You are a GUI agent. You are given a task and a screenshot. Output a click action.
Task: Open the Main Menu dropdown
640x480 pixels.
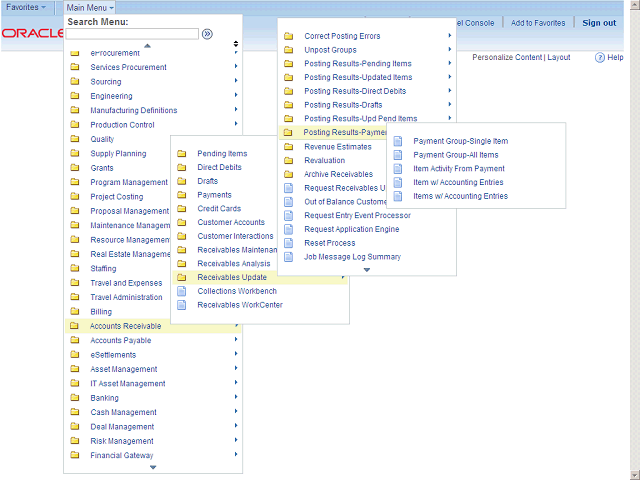[x=90, y=7]
